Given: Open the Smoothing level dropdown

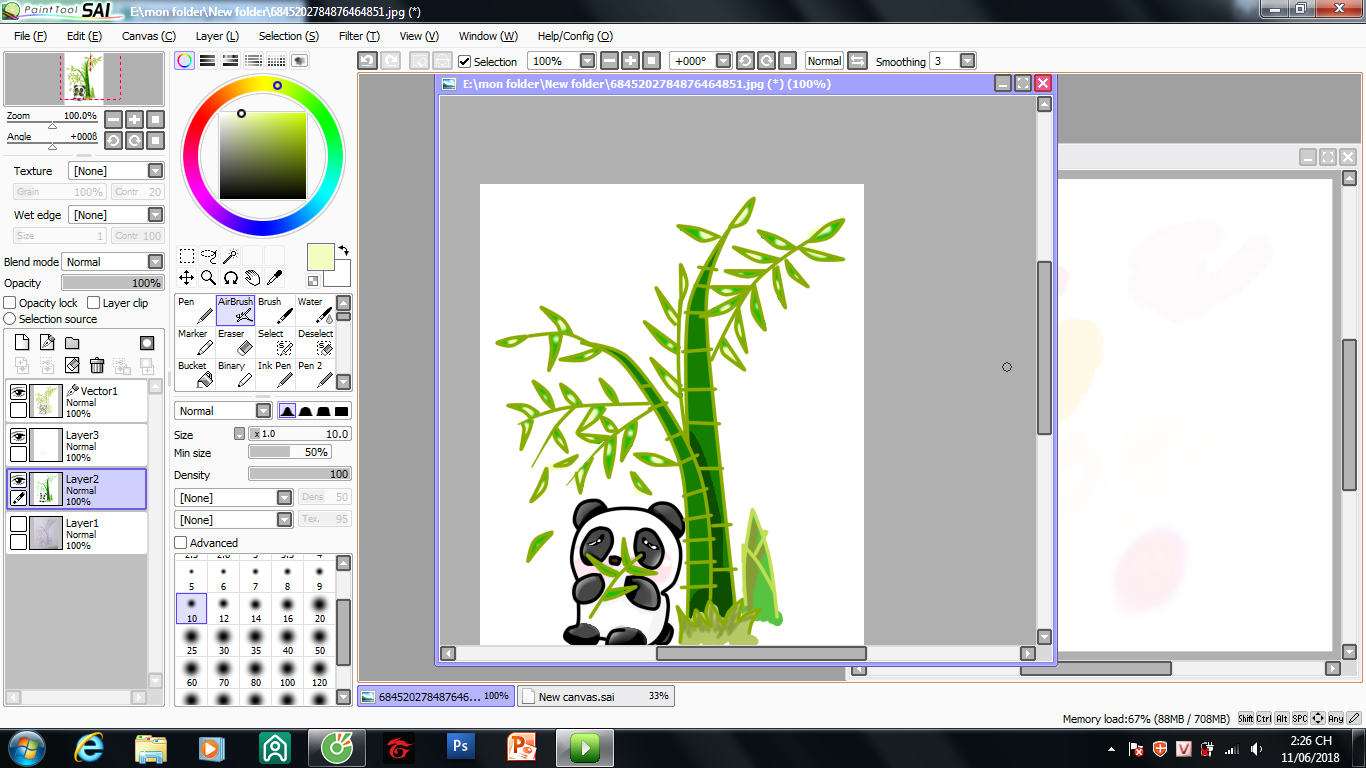Looking at the screenshot, I should 967,61.
